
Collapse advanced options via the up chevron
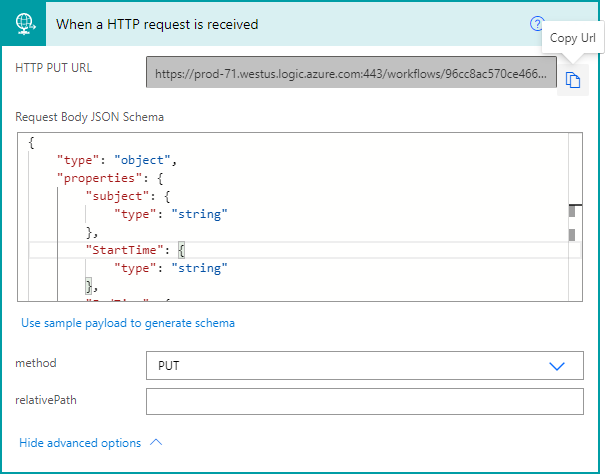click(x=156, y=442)
